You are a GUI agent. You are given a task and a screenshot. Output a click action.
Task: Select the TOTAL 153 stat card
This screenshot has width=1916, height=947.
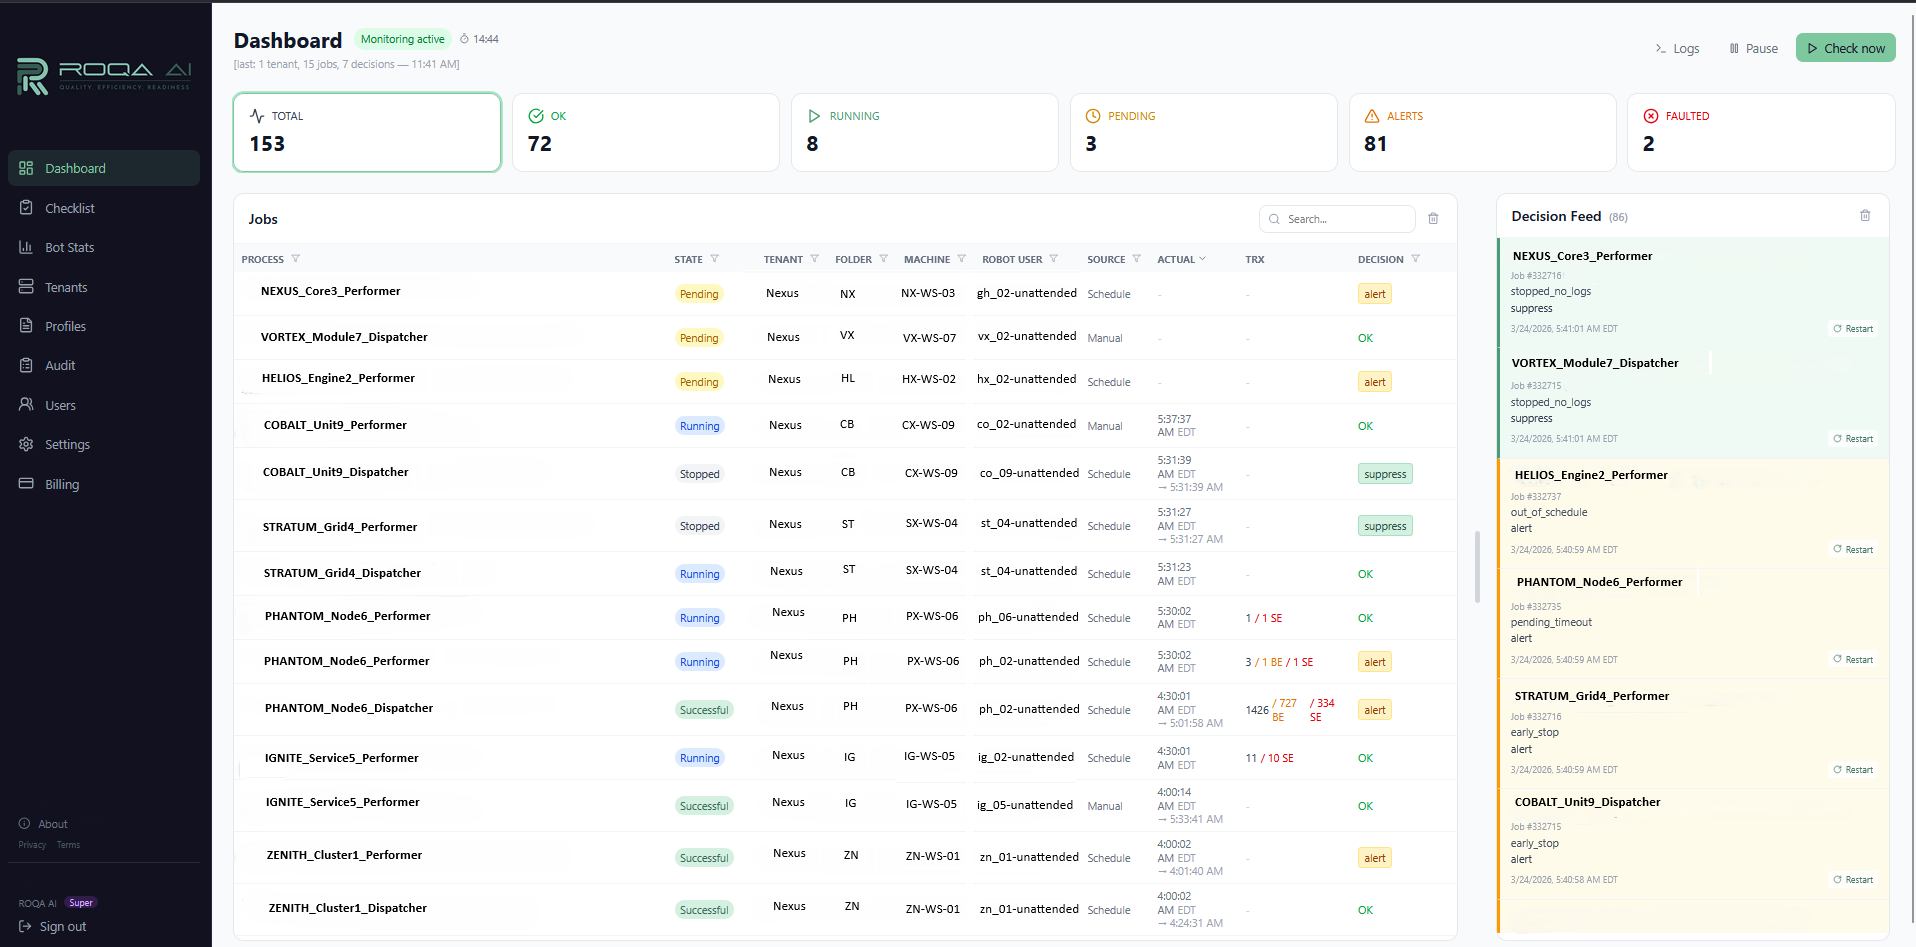point(366,132)
